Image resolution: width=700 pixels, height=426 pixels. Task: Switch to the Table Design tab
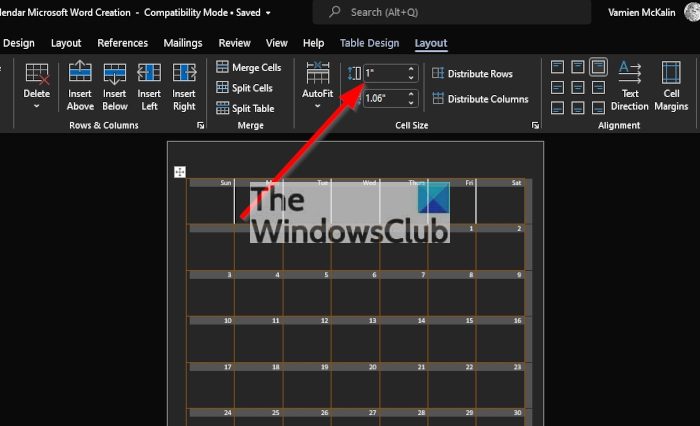(x=370, y=43)
